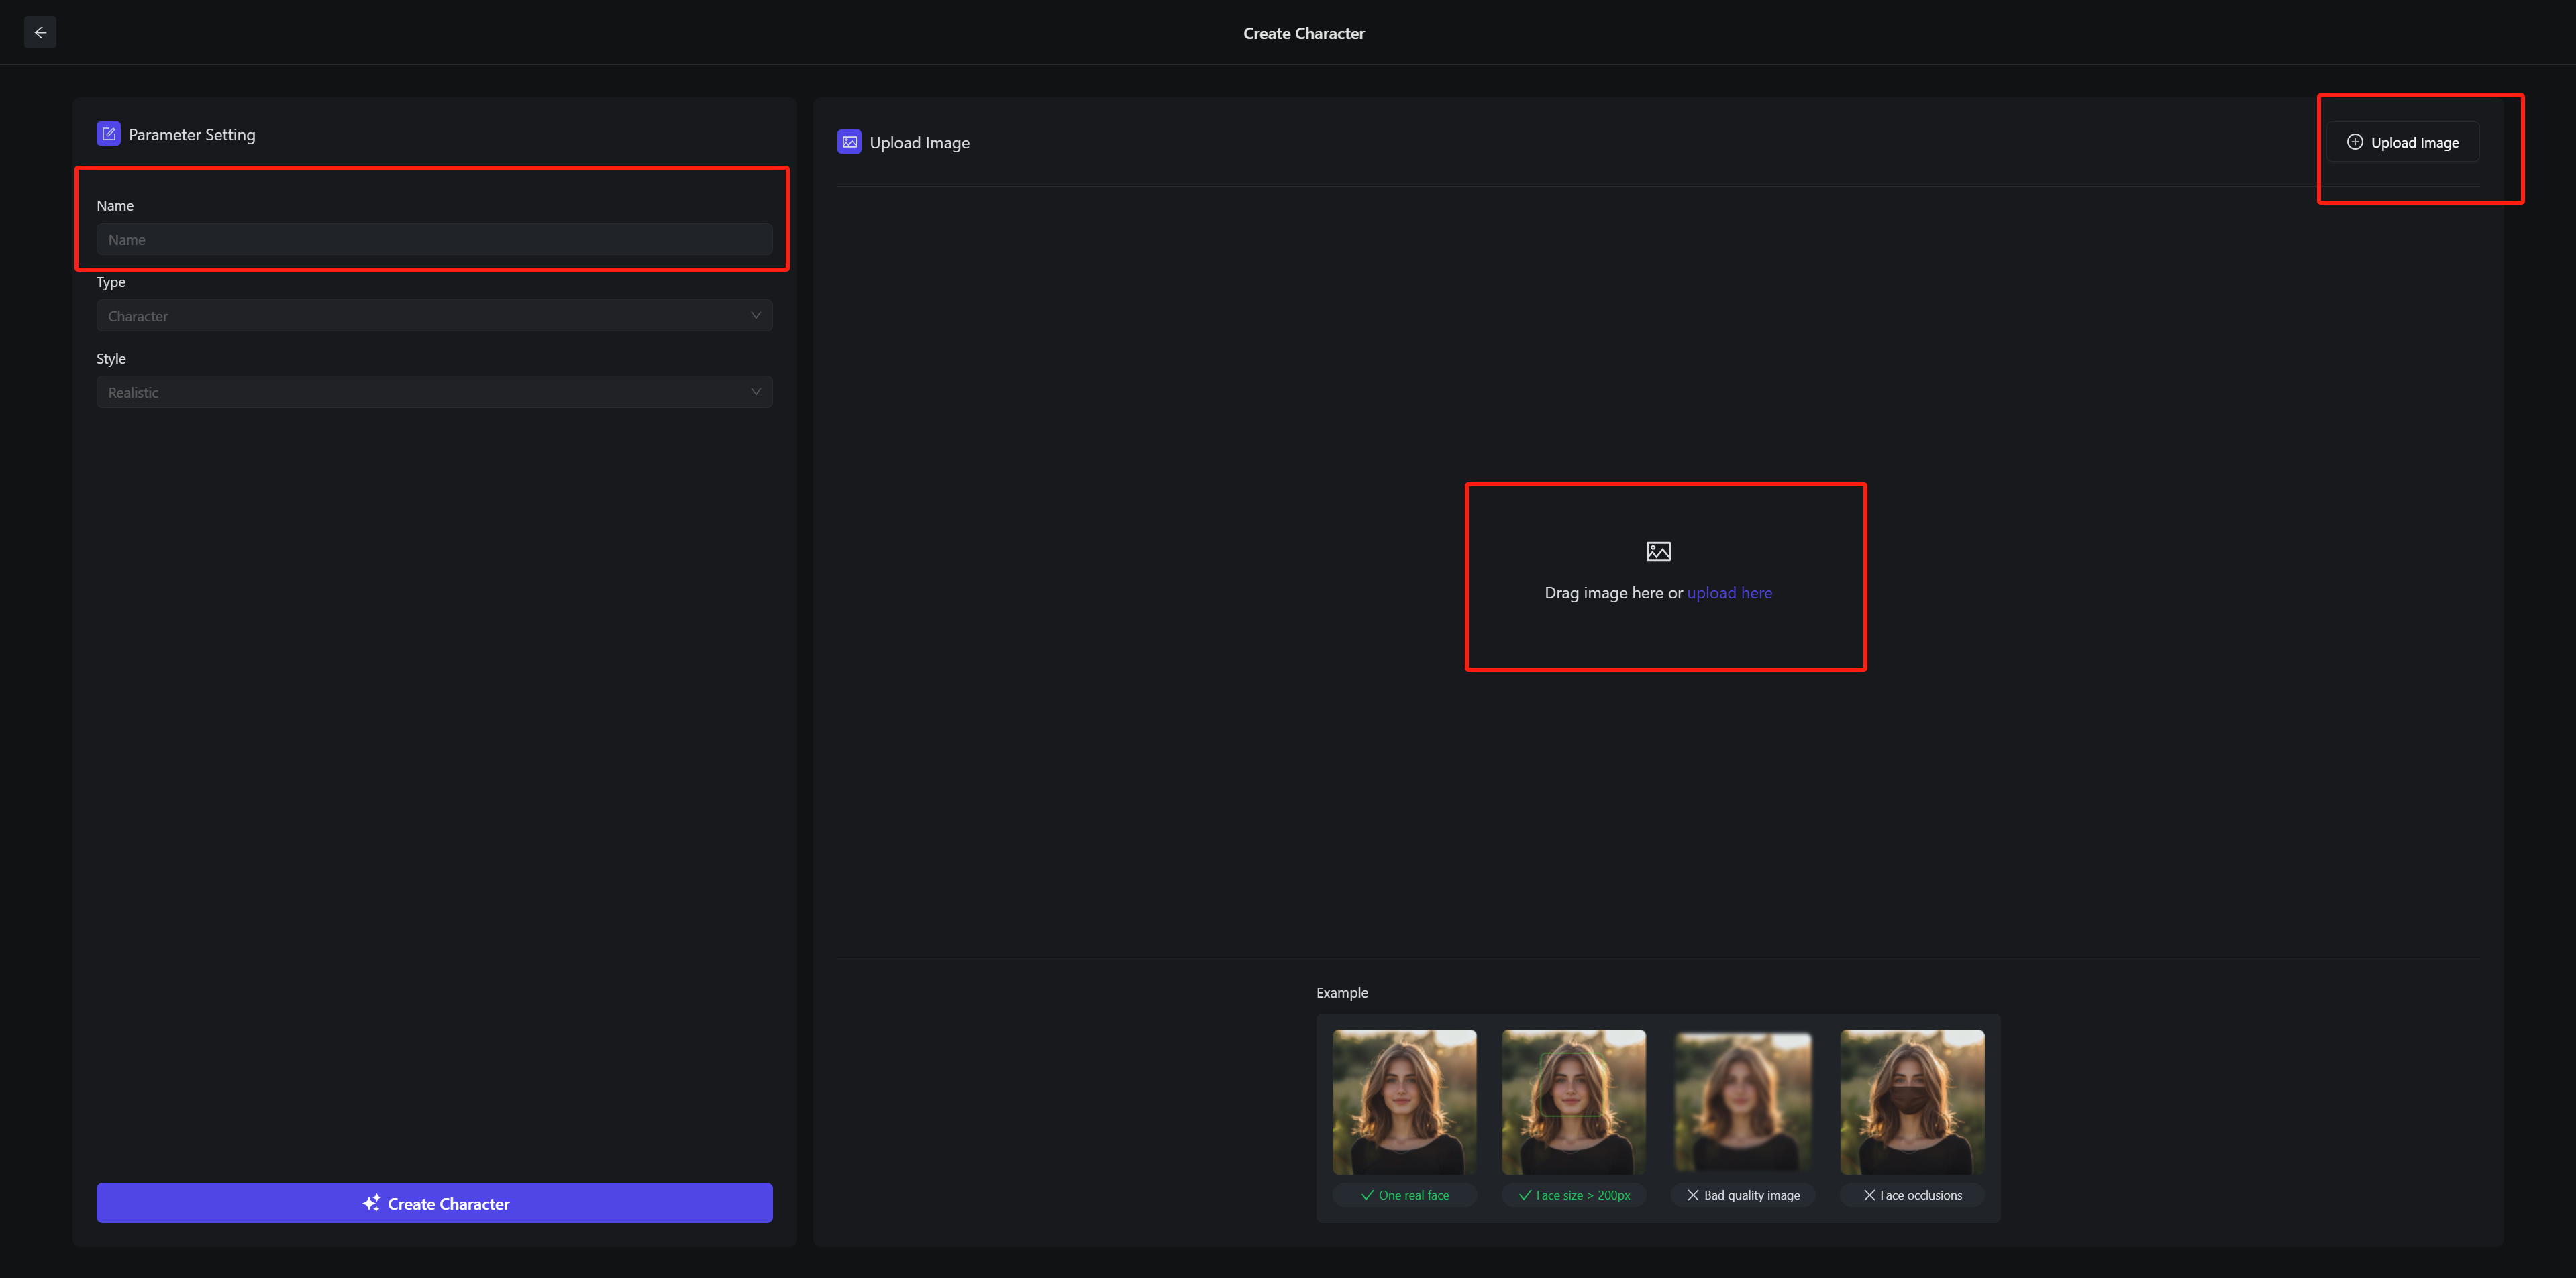The width and height of the screenshot is (2576, 1278).
Task: Click the 'Face occlusions' label
Action: pos(1912,1195)
